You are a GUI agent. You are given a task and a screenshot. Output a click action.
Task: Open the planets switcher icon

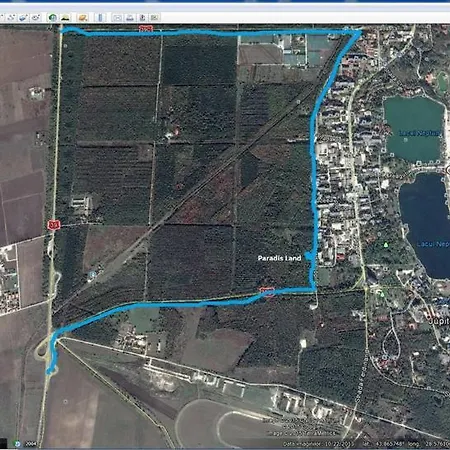(82, 17)
